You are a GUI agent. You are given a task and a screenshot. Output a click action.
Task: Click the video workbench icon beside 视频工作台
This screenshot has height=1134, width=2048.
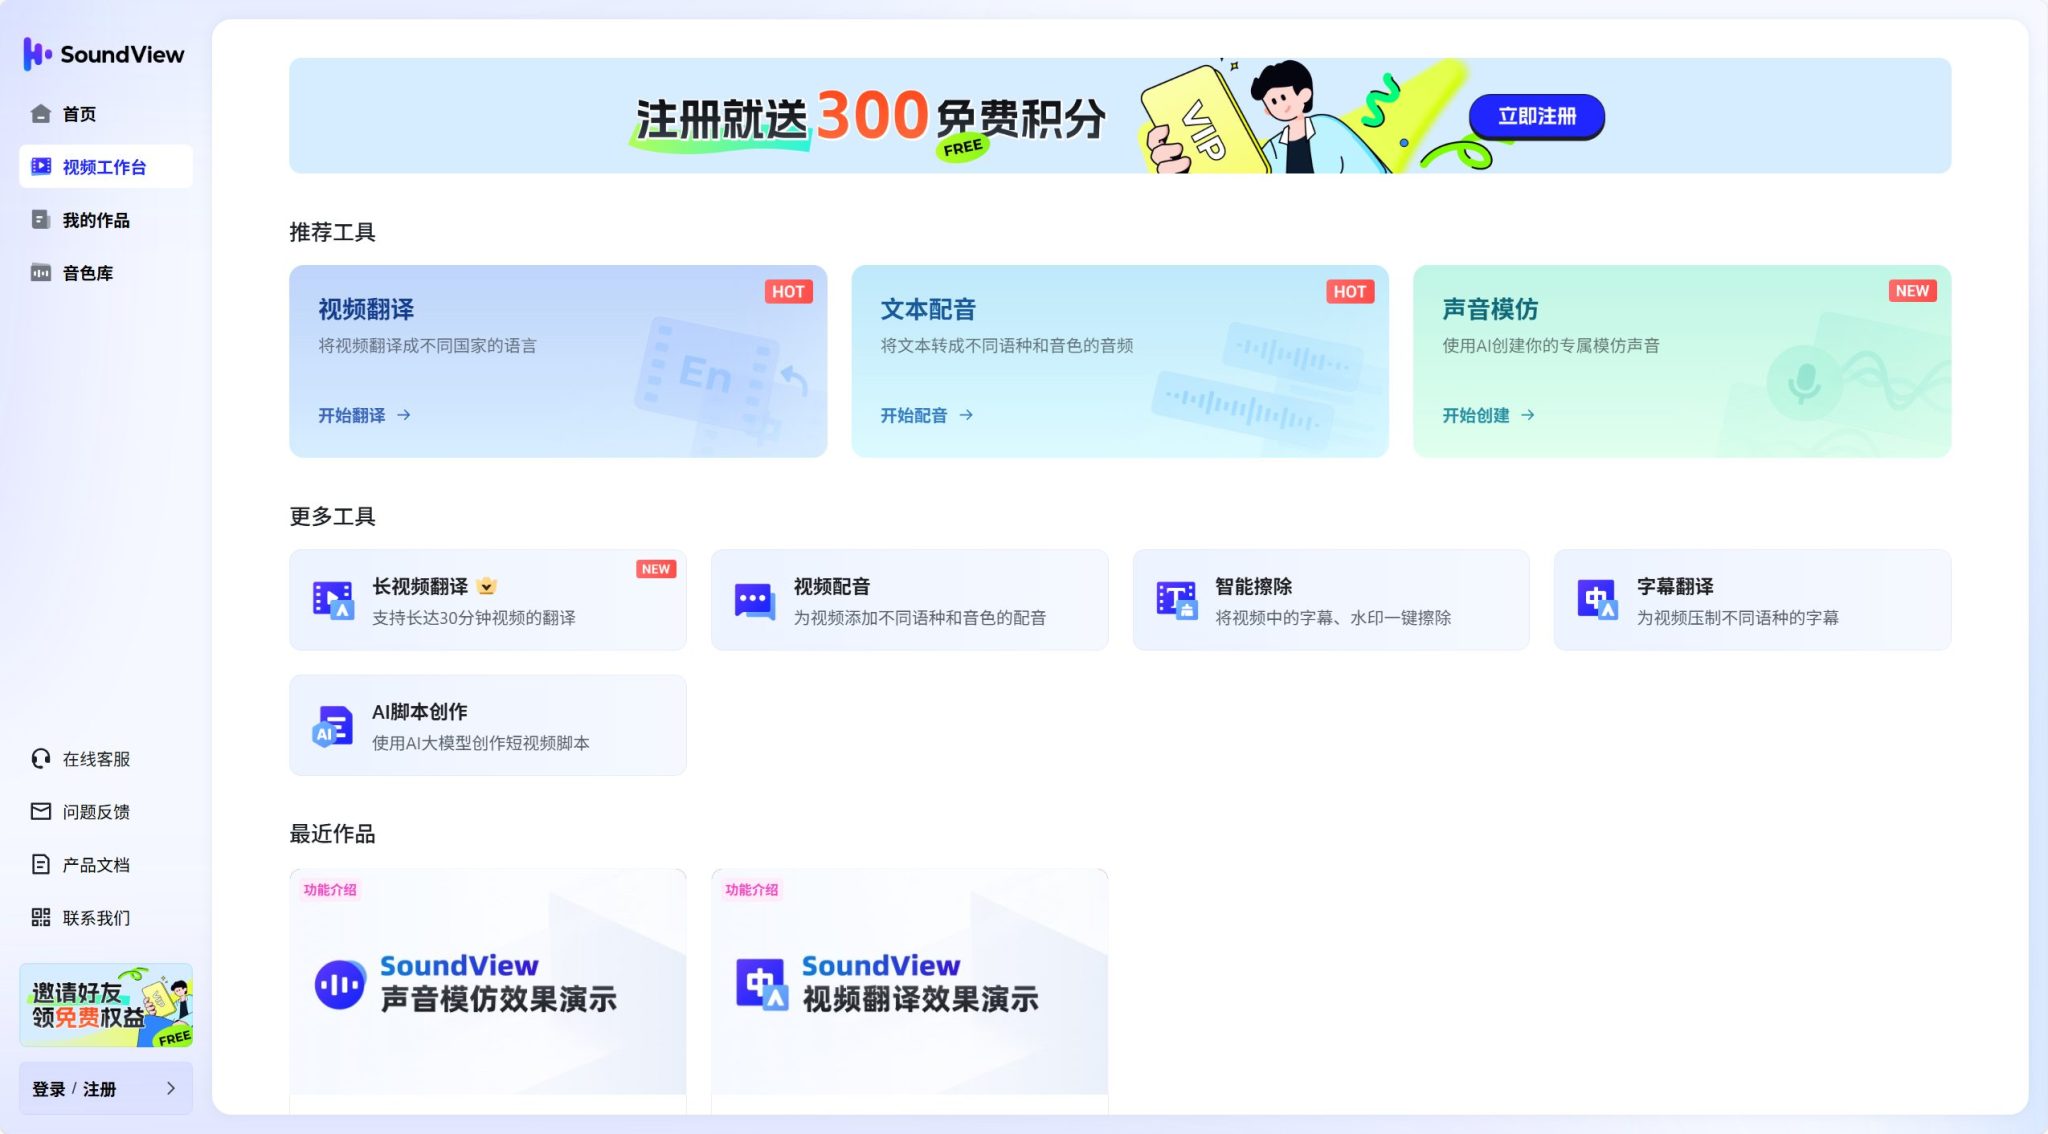click(41, 167)
